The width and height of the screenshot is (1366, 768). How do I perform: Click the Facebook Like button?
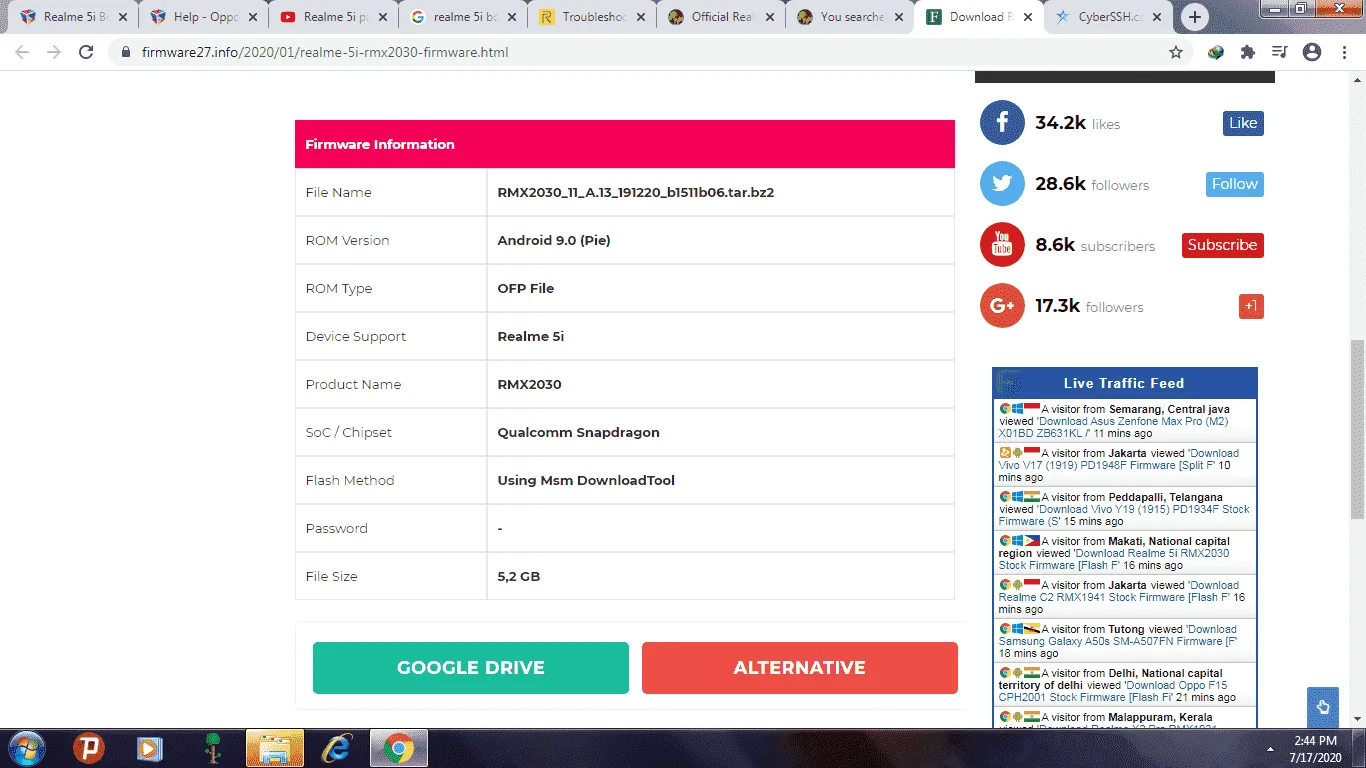pos(1243,123)
